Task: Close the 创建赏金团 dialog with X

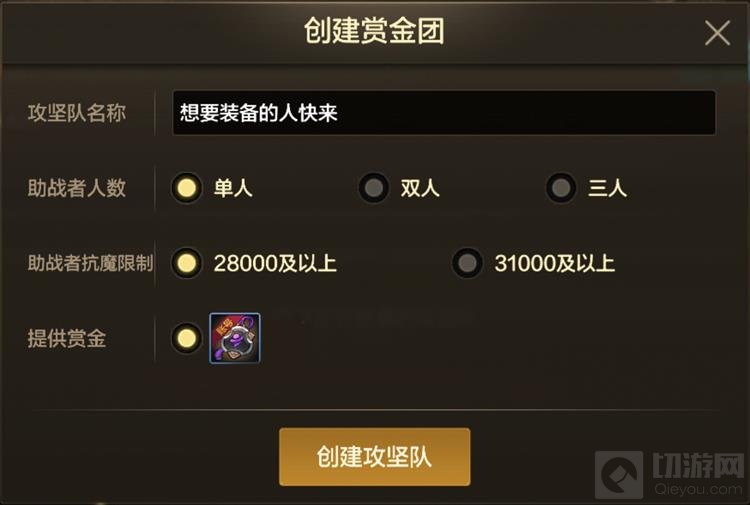Action: [x=717, y=33]
